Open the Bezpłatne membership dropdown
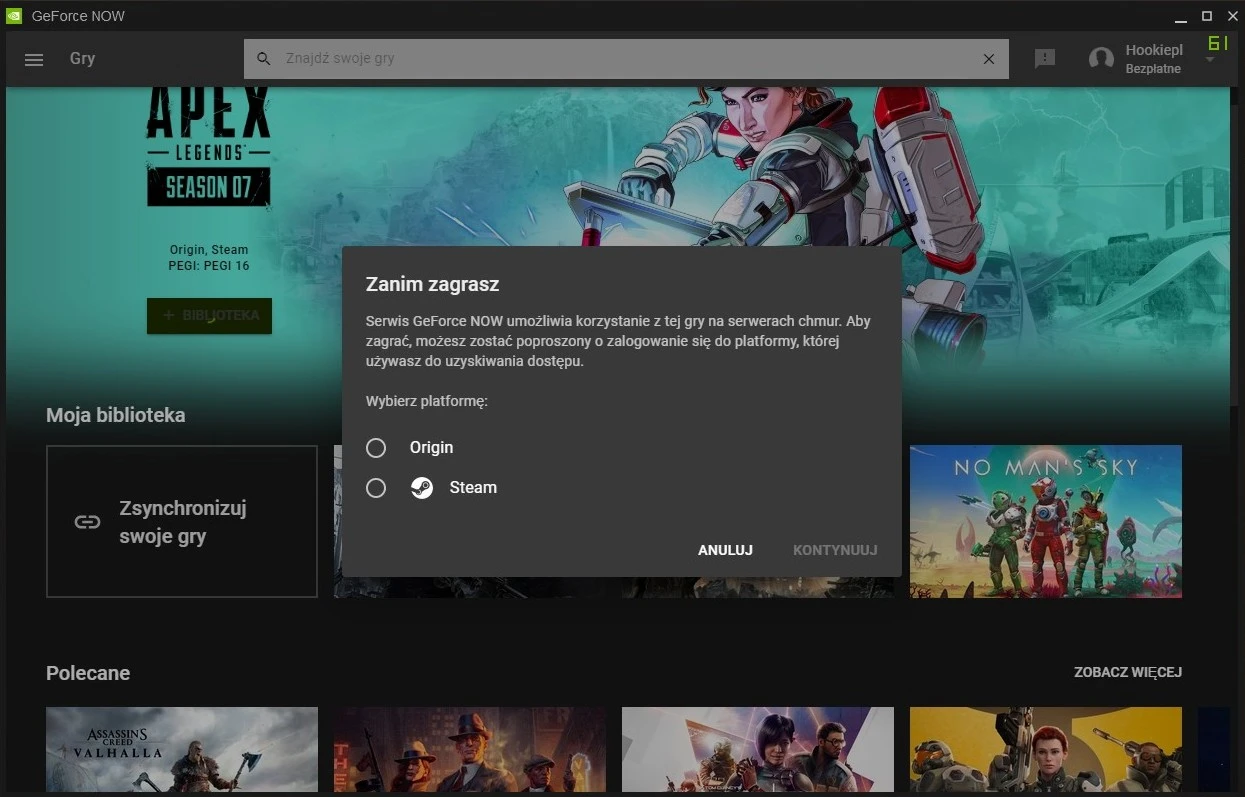This screenshot has width=1245, height=797. 1154,69
